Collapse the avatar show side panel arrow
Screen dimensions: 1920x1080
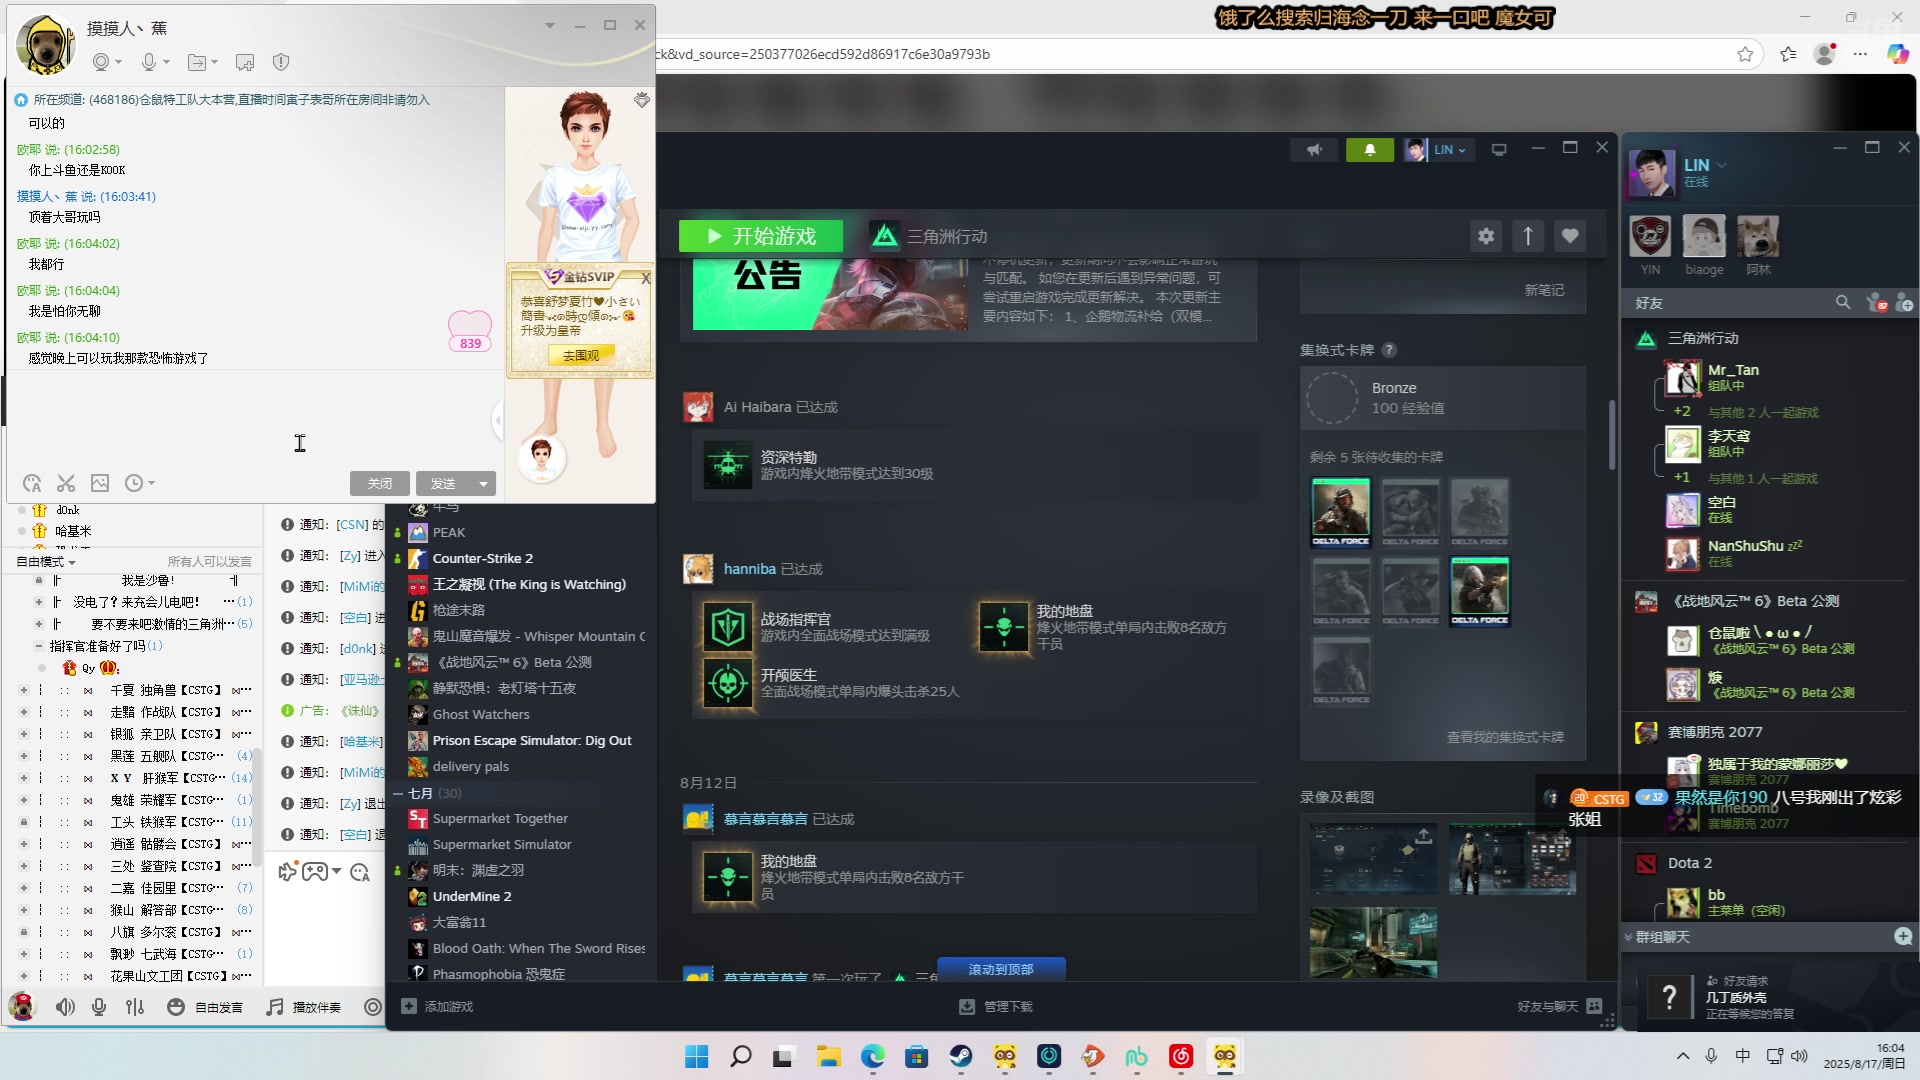(x=499, y=421)
